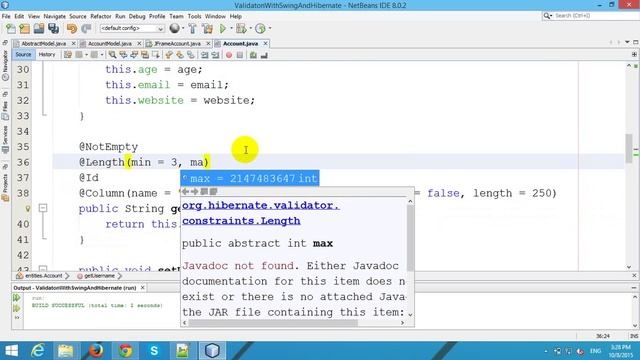Click the Search (Ctrl+I) field
640x360 pixels.
(592, 16)
